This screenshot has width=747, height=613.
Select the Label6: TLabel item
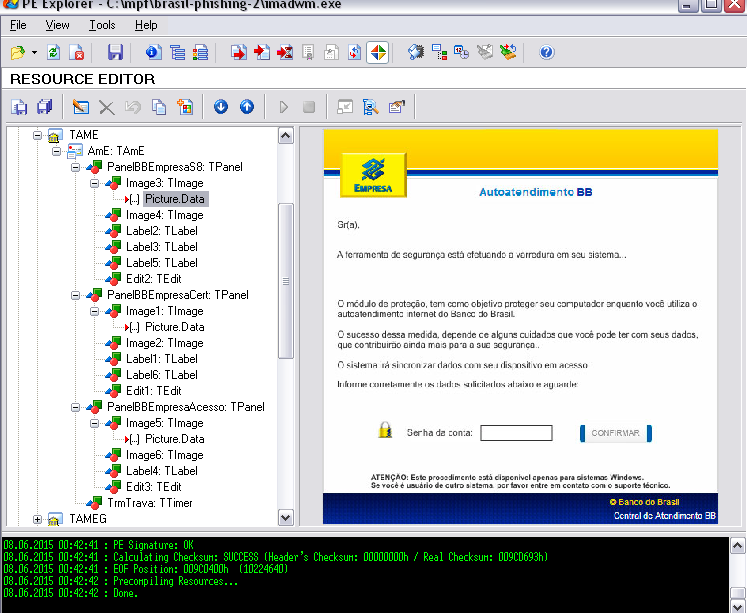point(162,375)
